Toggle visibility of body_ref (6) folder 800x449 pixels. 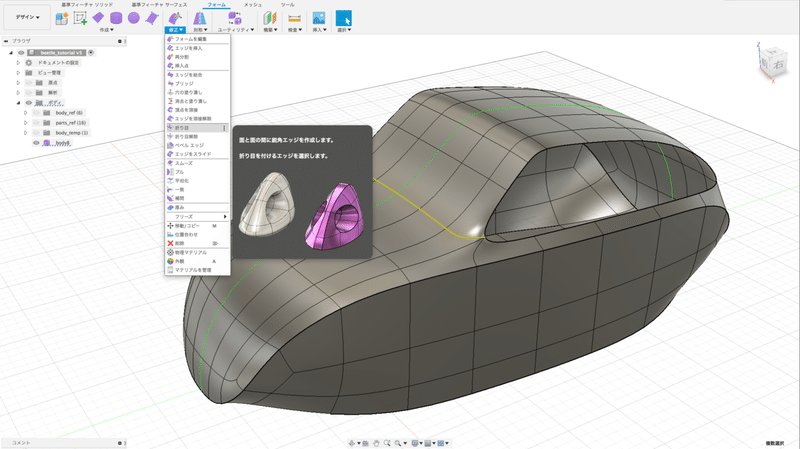point(36,112)
